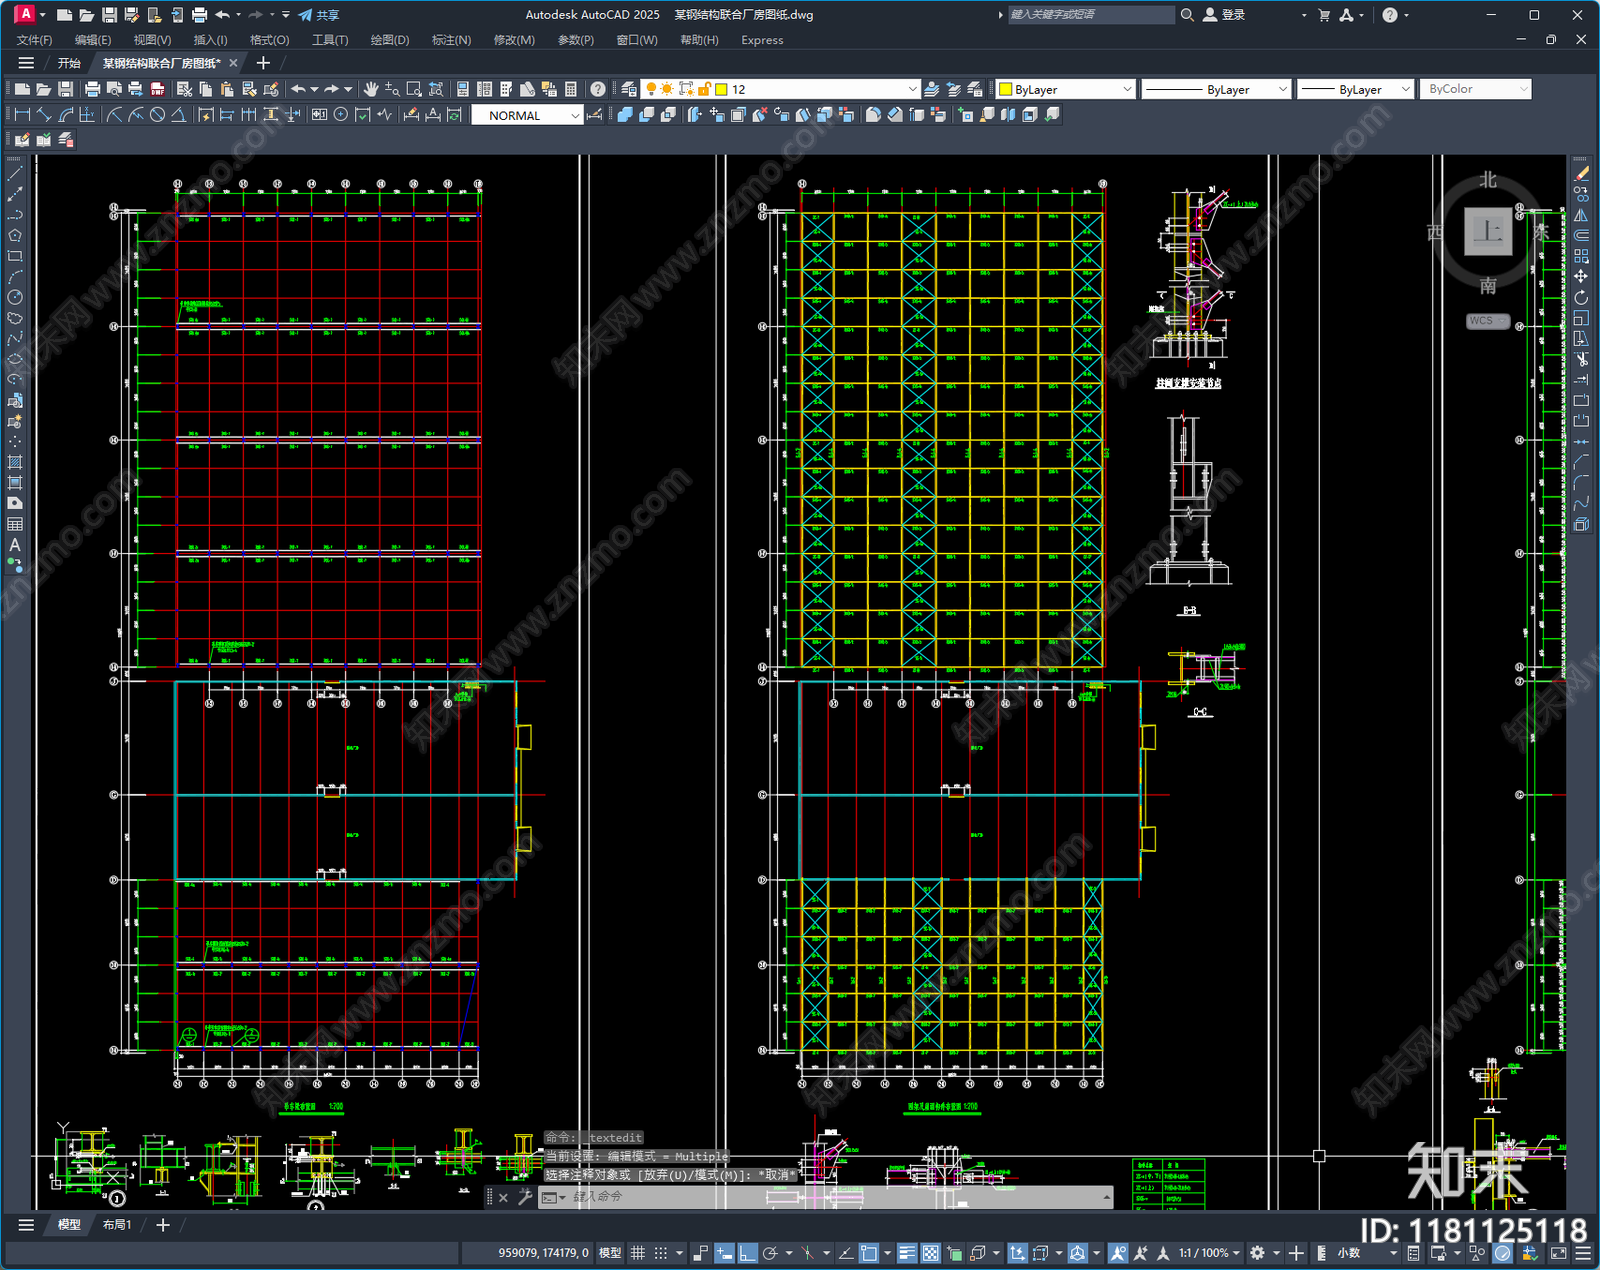
Task: Open the Help question mark toolbar icon
Action: [598, 89]
